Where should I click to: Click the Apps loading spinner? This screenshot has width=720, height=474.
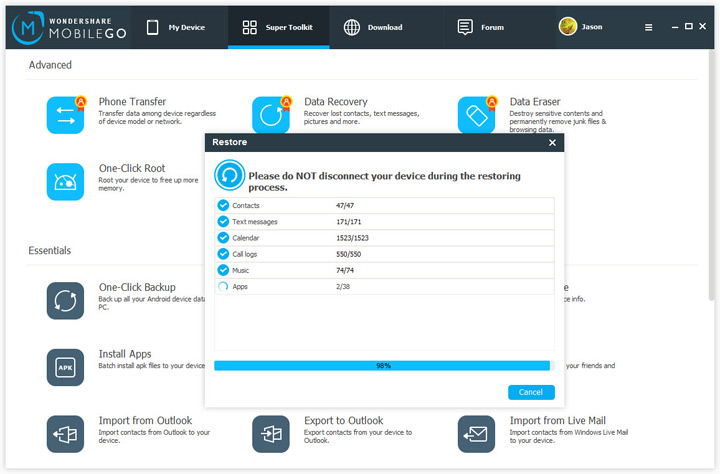click(x=223, y=287)
